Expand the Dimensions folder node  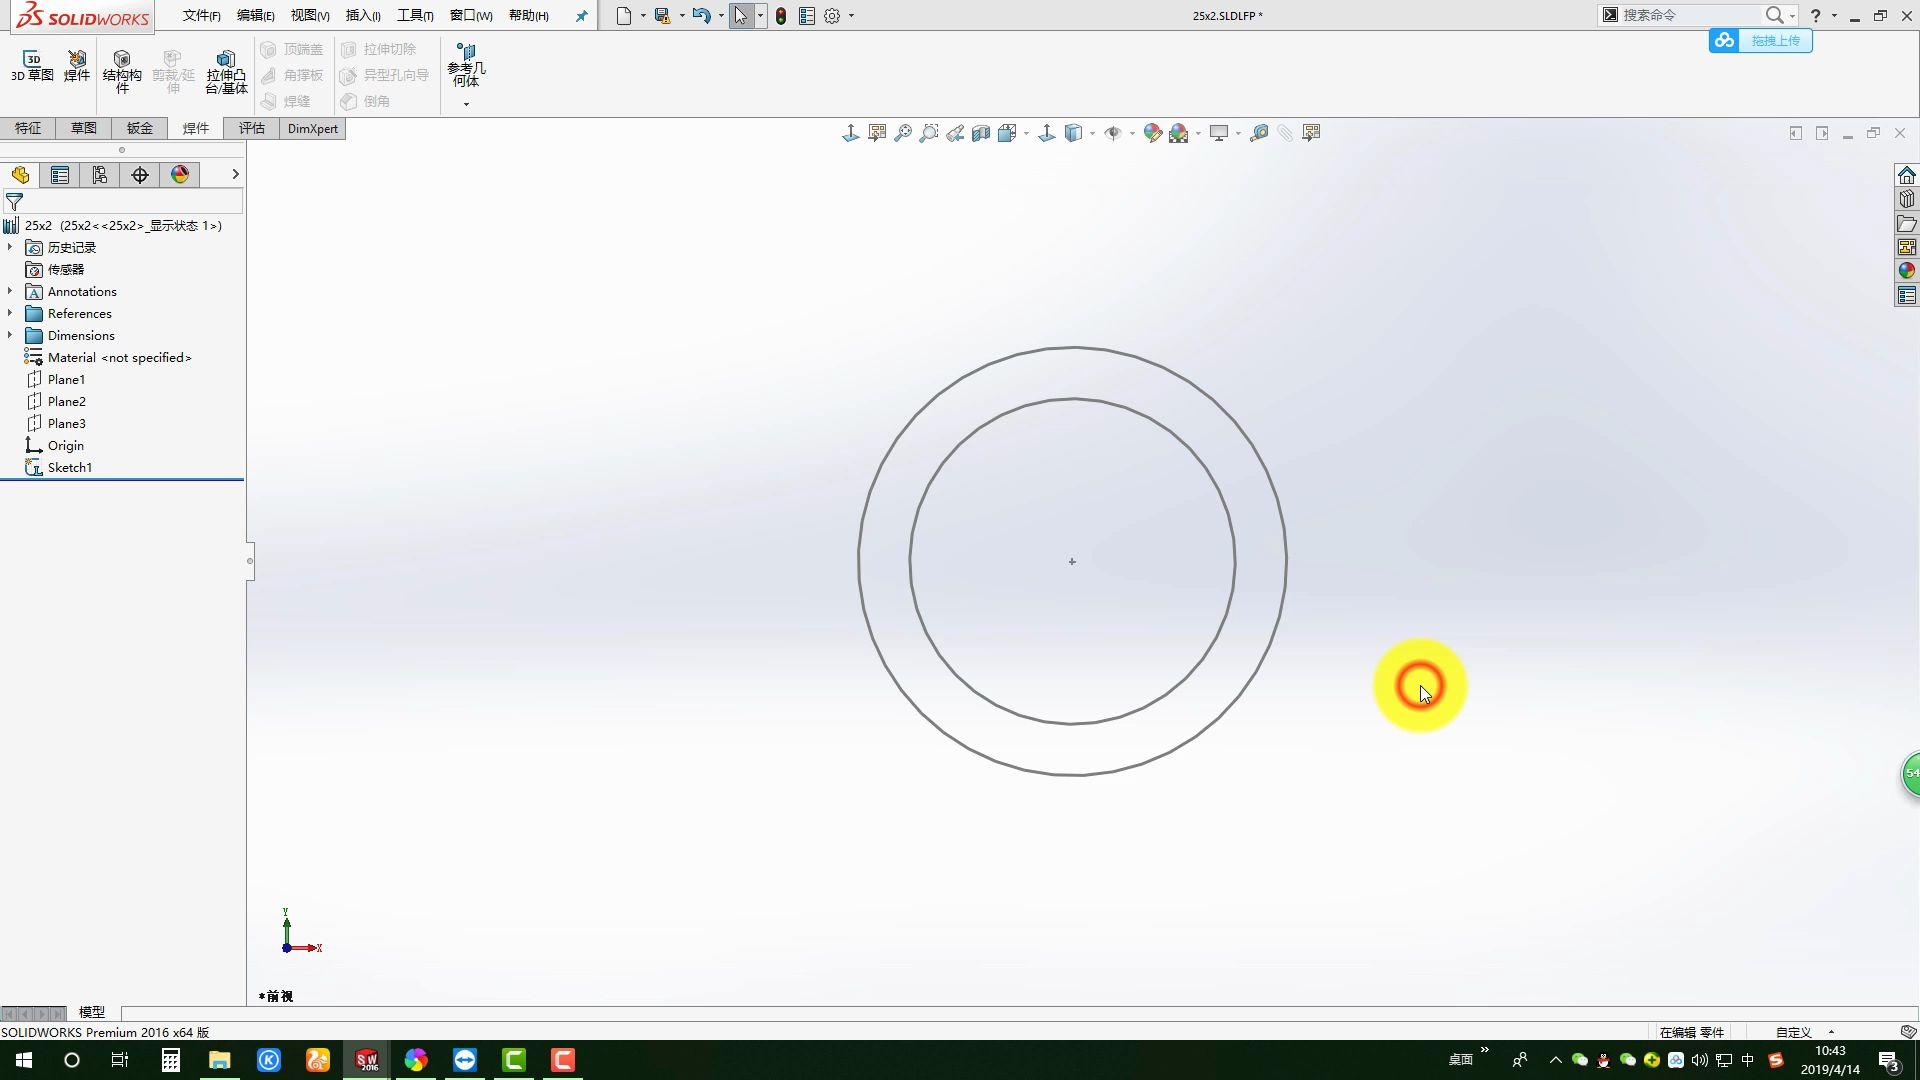[10, 335]
